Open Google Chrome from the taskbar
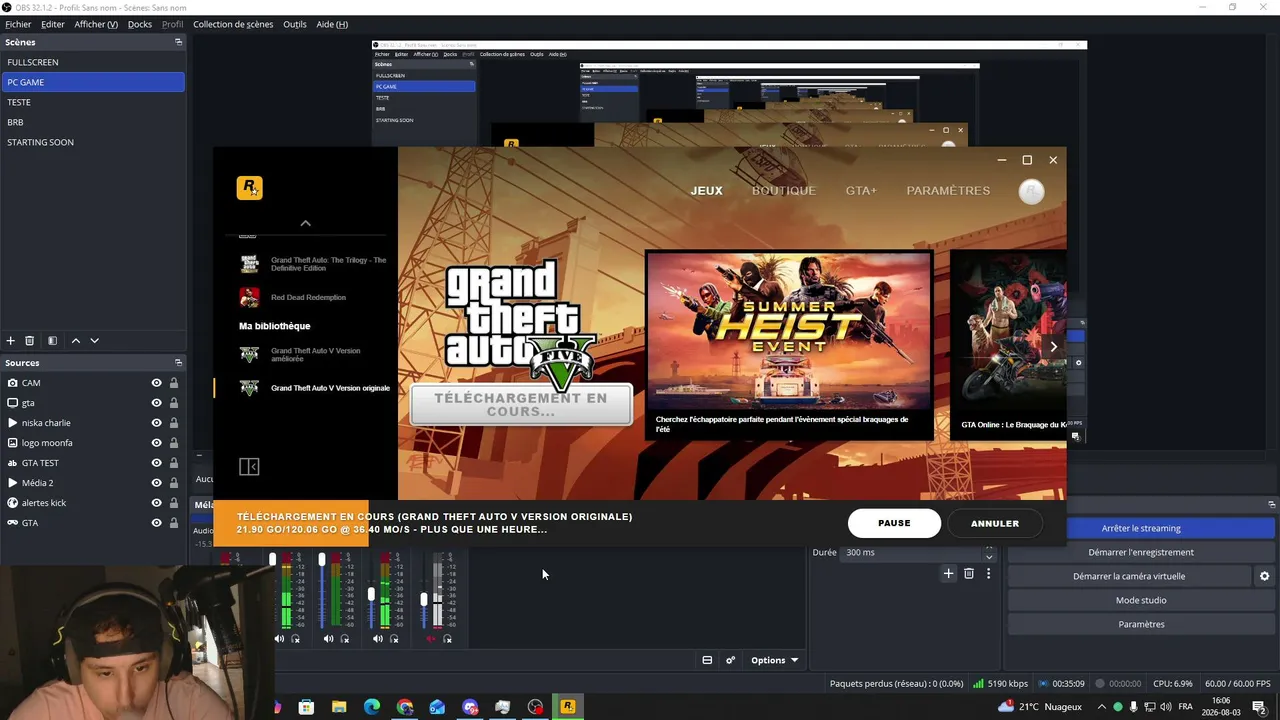1280x720 pixels. [404, 707]
